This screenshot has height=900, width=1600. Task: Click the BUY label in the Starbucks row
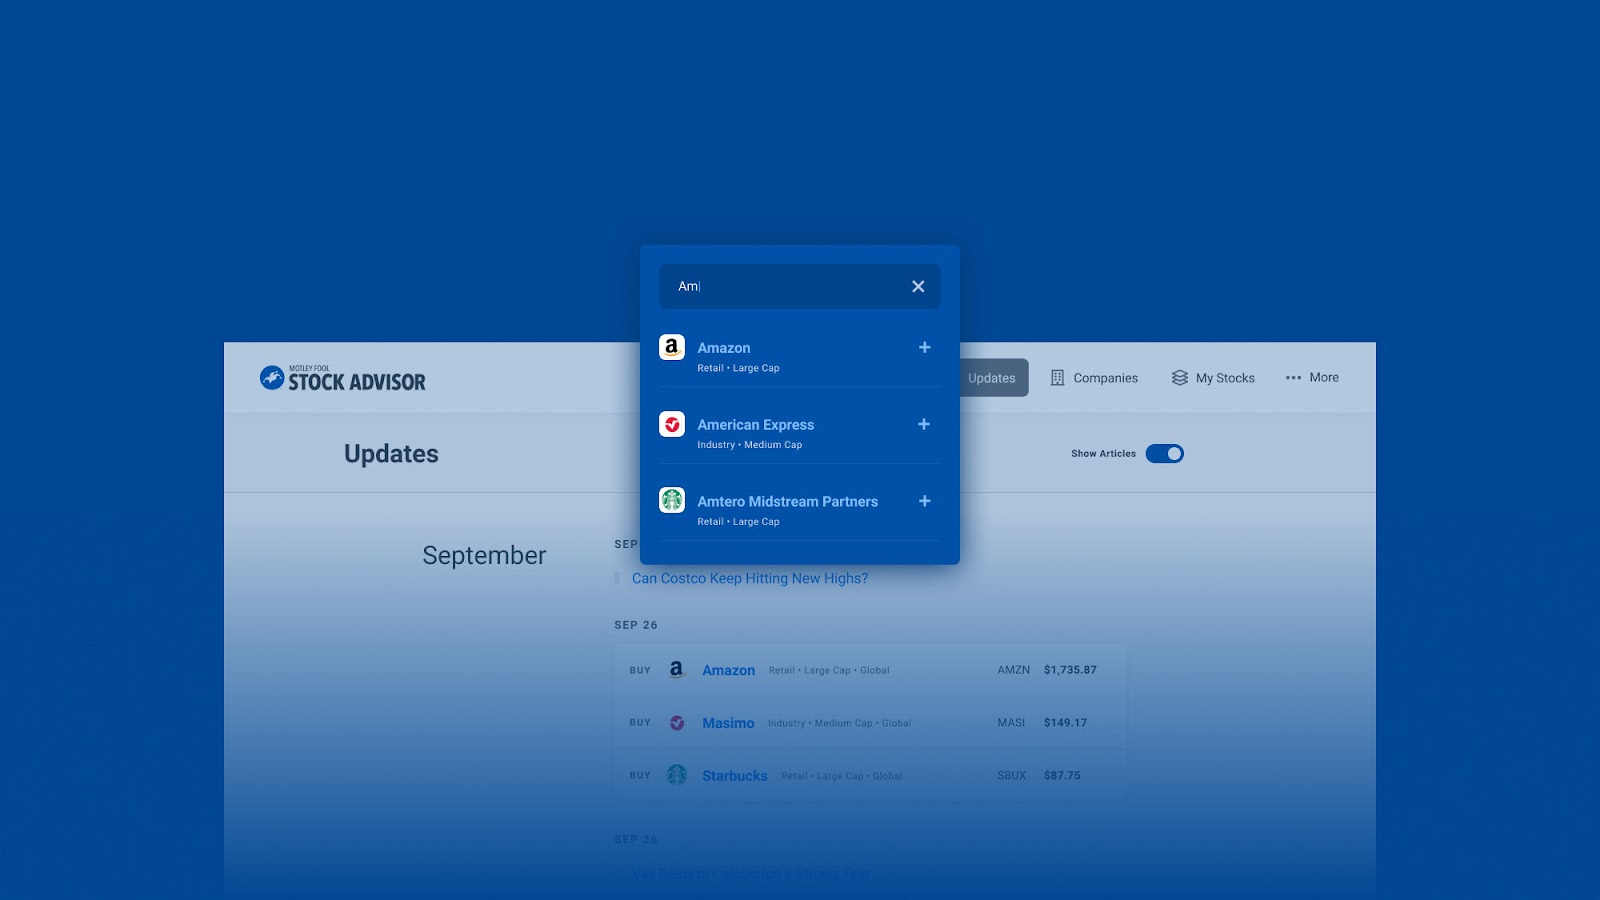pyautogui.click(x=640, y=776)
